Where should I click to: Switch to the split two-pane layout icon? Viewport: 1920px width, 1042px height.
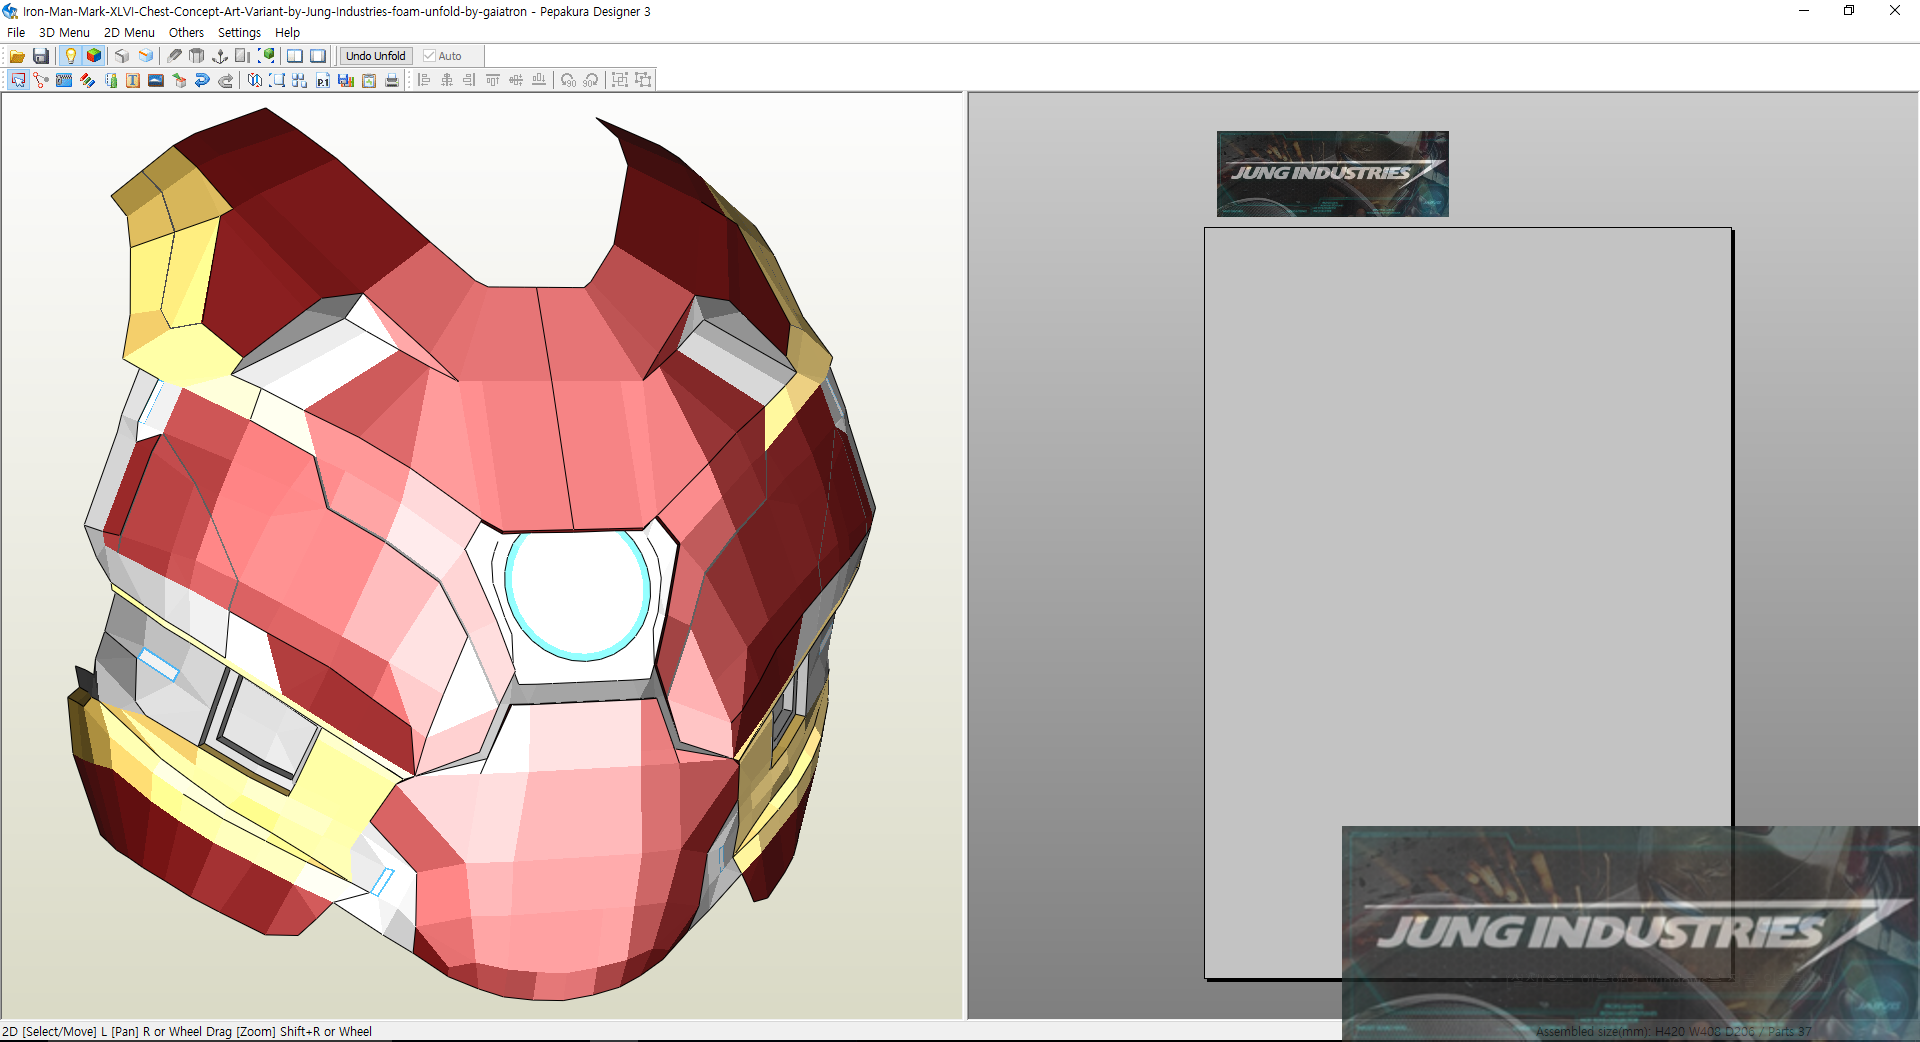pos(295,56)
